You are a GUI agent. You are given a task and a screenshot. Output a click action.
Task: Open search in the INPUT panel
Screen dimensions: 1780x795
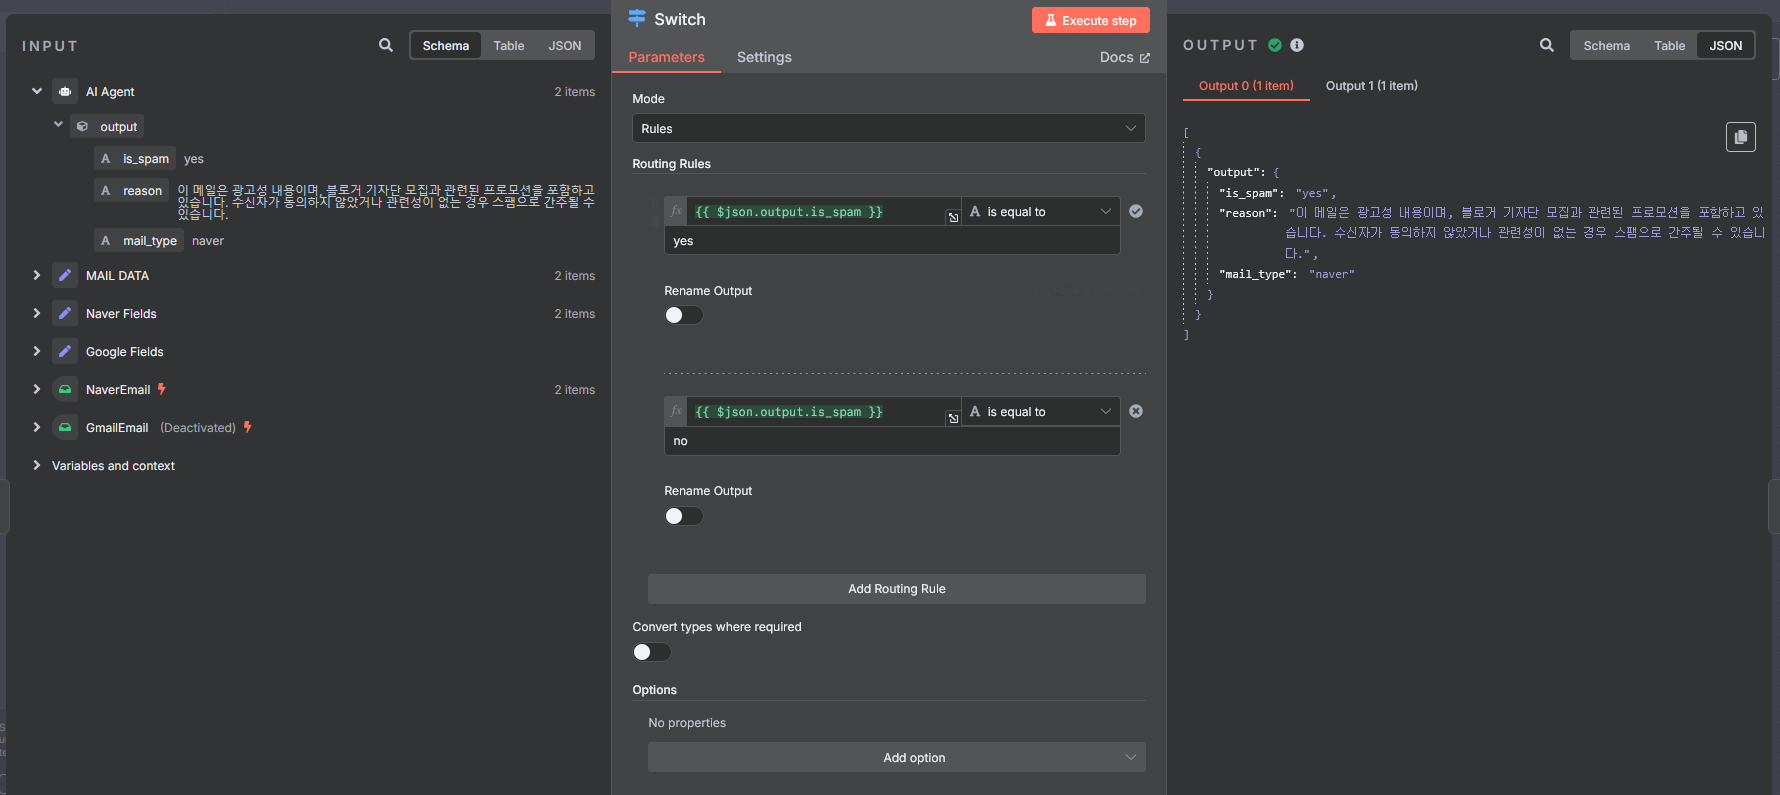[386, 45]
